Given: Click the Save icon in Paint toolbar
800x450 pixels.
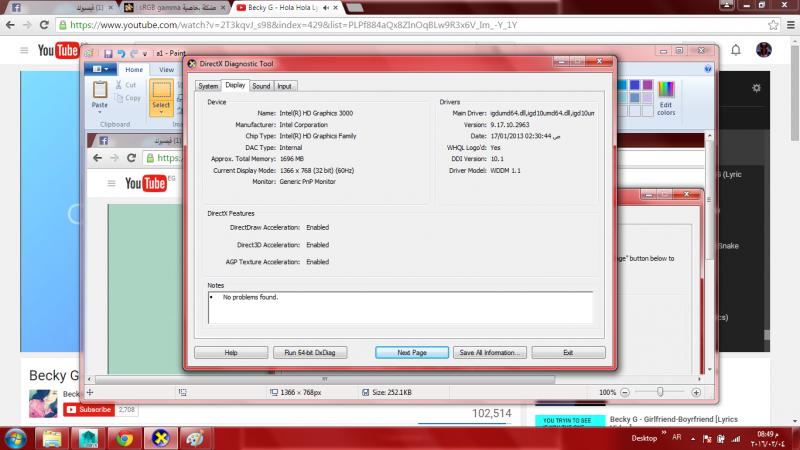Looking at the screenshot, I should pyautogui.click(x=108, y=54).
